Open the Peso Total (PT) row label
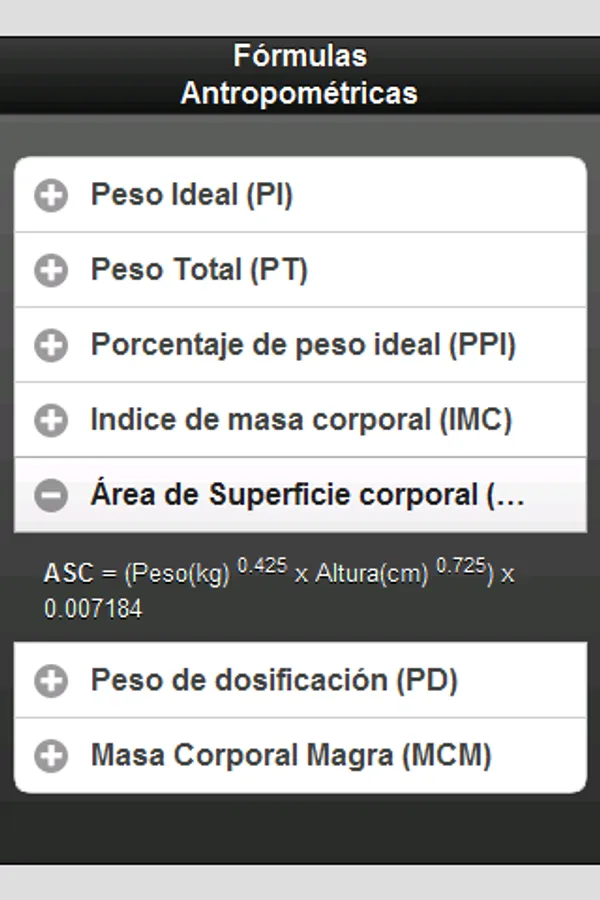Image resolution: width=600 pixels, height=900 pixels. 199,270
